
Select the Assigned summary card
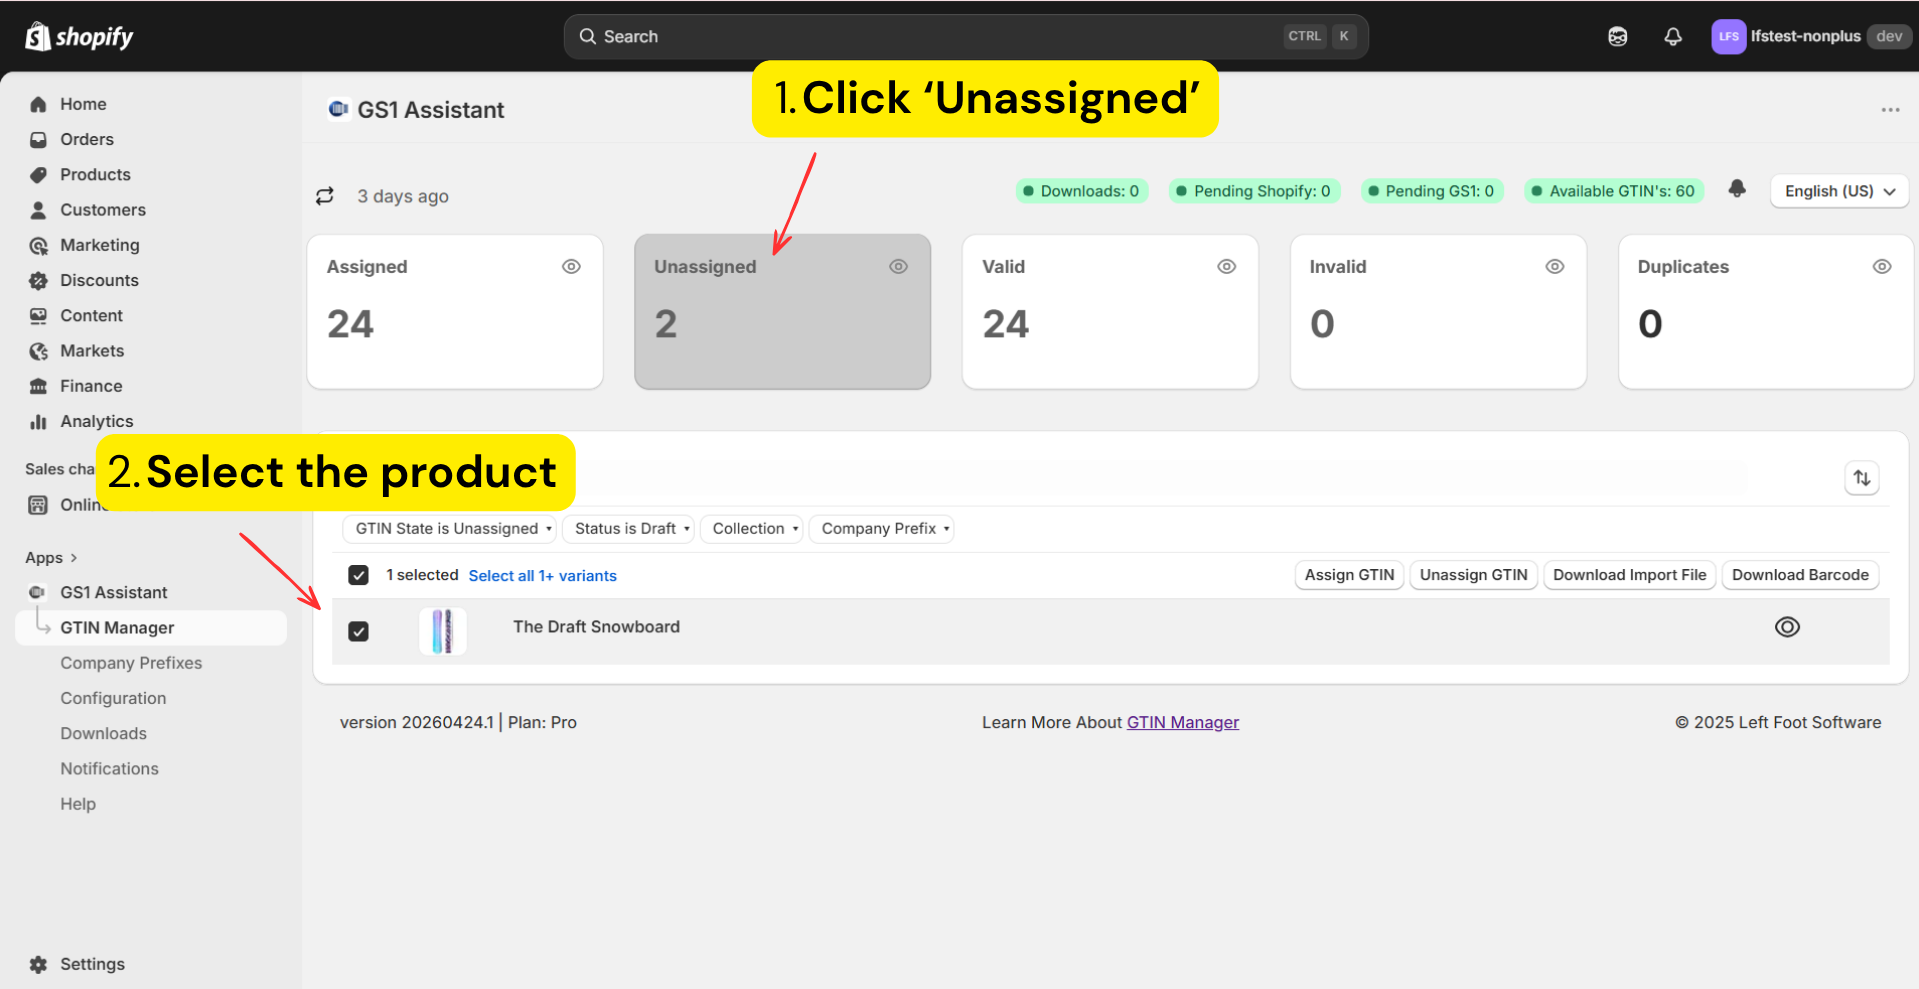(x=455, y=312)
